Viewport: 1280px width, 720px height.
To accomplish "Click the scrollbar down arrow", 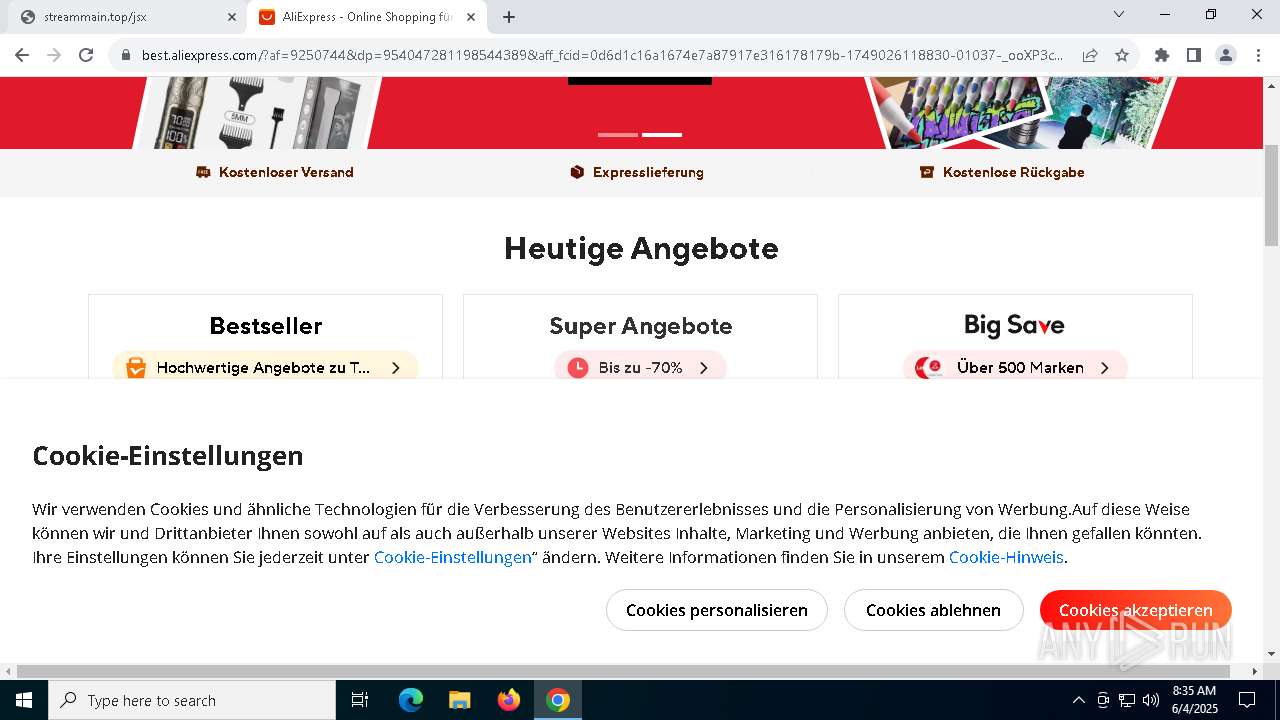I will click(1272, 654).
